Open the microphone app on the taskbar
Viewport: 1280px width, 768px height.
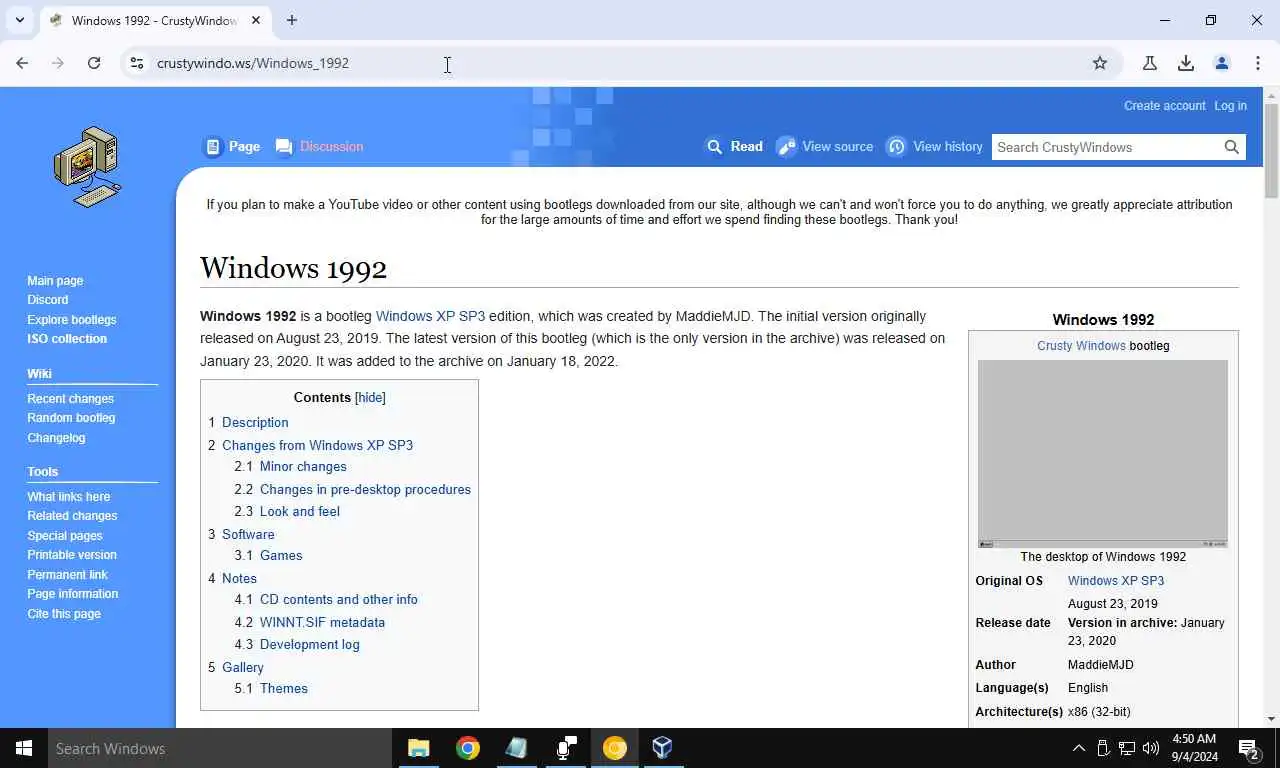pos(566,748)
